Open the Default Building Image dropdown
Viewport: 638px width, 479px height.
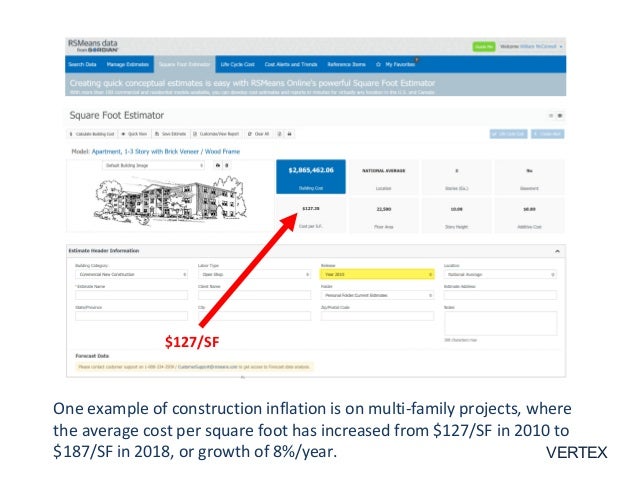coord(153,166)
